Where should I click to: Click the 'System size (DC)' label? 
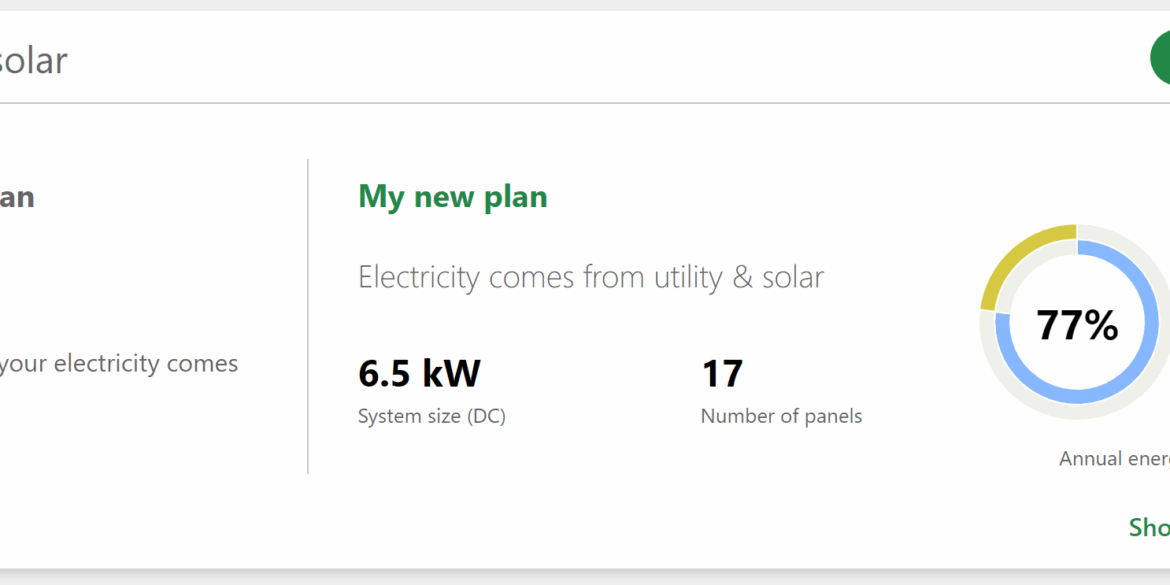[432, 416]
